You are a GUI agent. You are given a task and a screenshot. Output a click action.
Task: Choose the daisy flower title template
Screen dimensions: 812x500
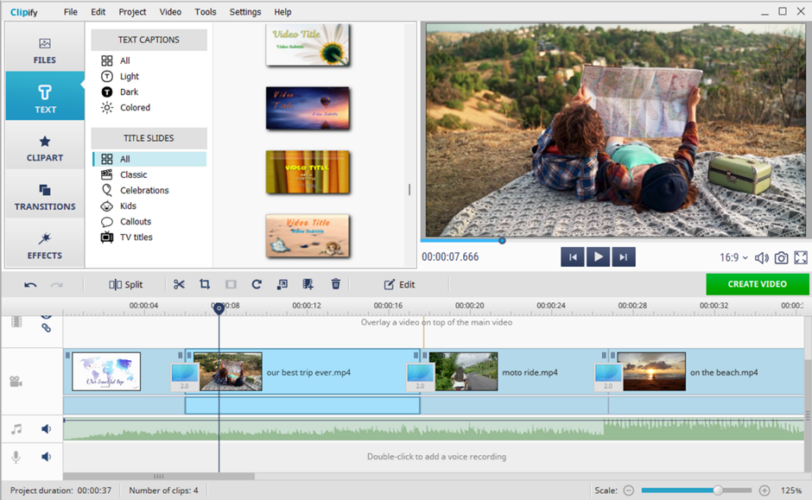click(308, 45)
